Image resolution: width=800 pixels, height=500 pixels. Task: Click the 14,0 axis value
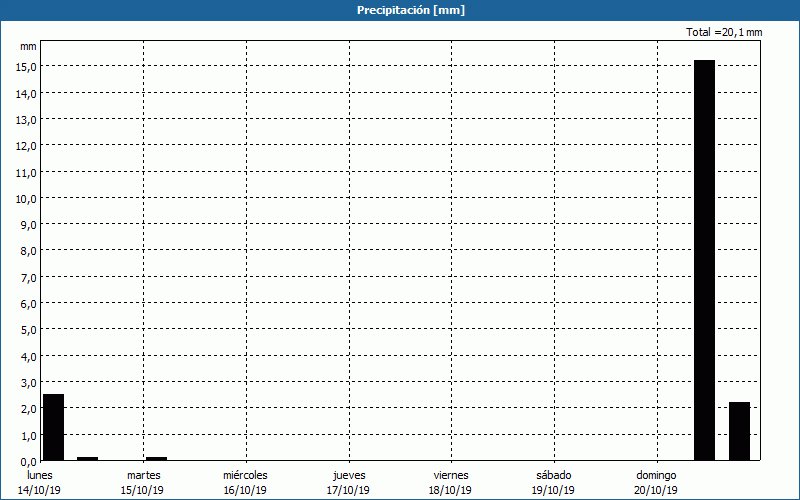point(26,93)
